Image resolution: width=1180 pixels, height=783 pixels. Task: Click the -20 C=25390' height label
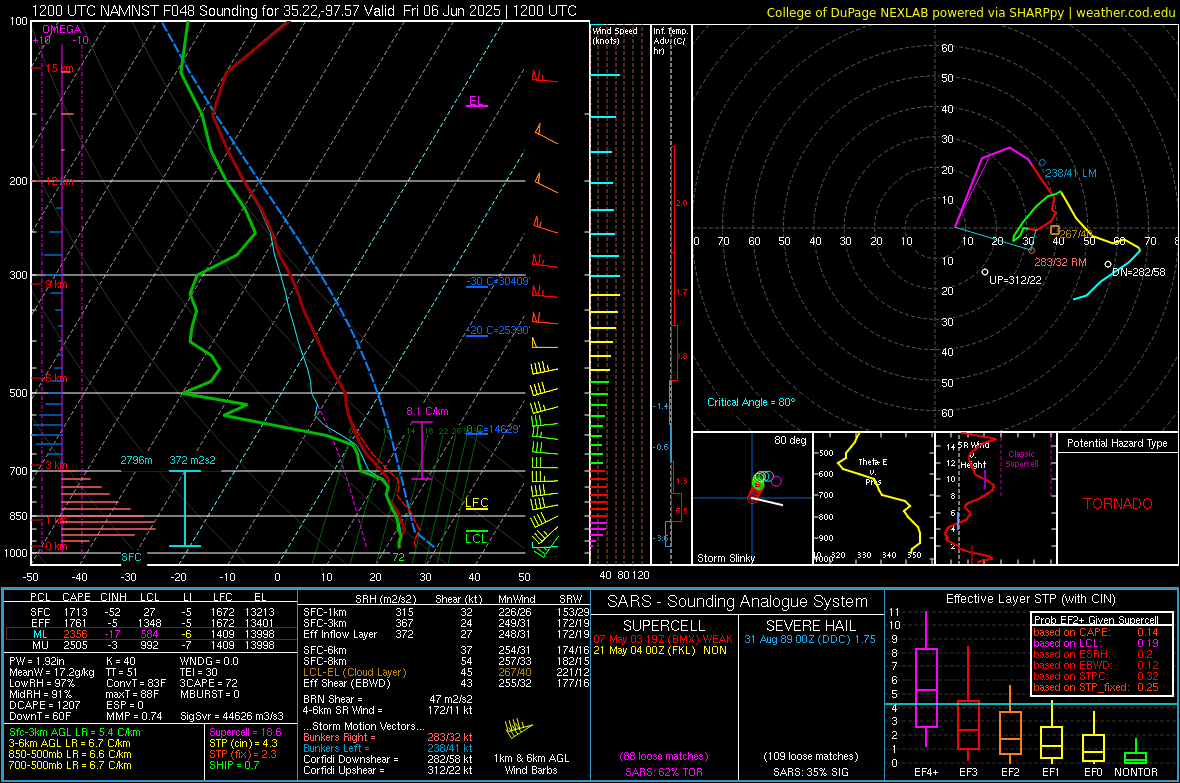[498, 330]
